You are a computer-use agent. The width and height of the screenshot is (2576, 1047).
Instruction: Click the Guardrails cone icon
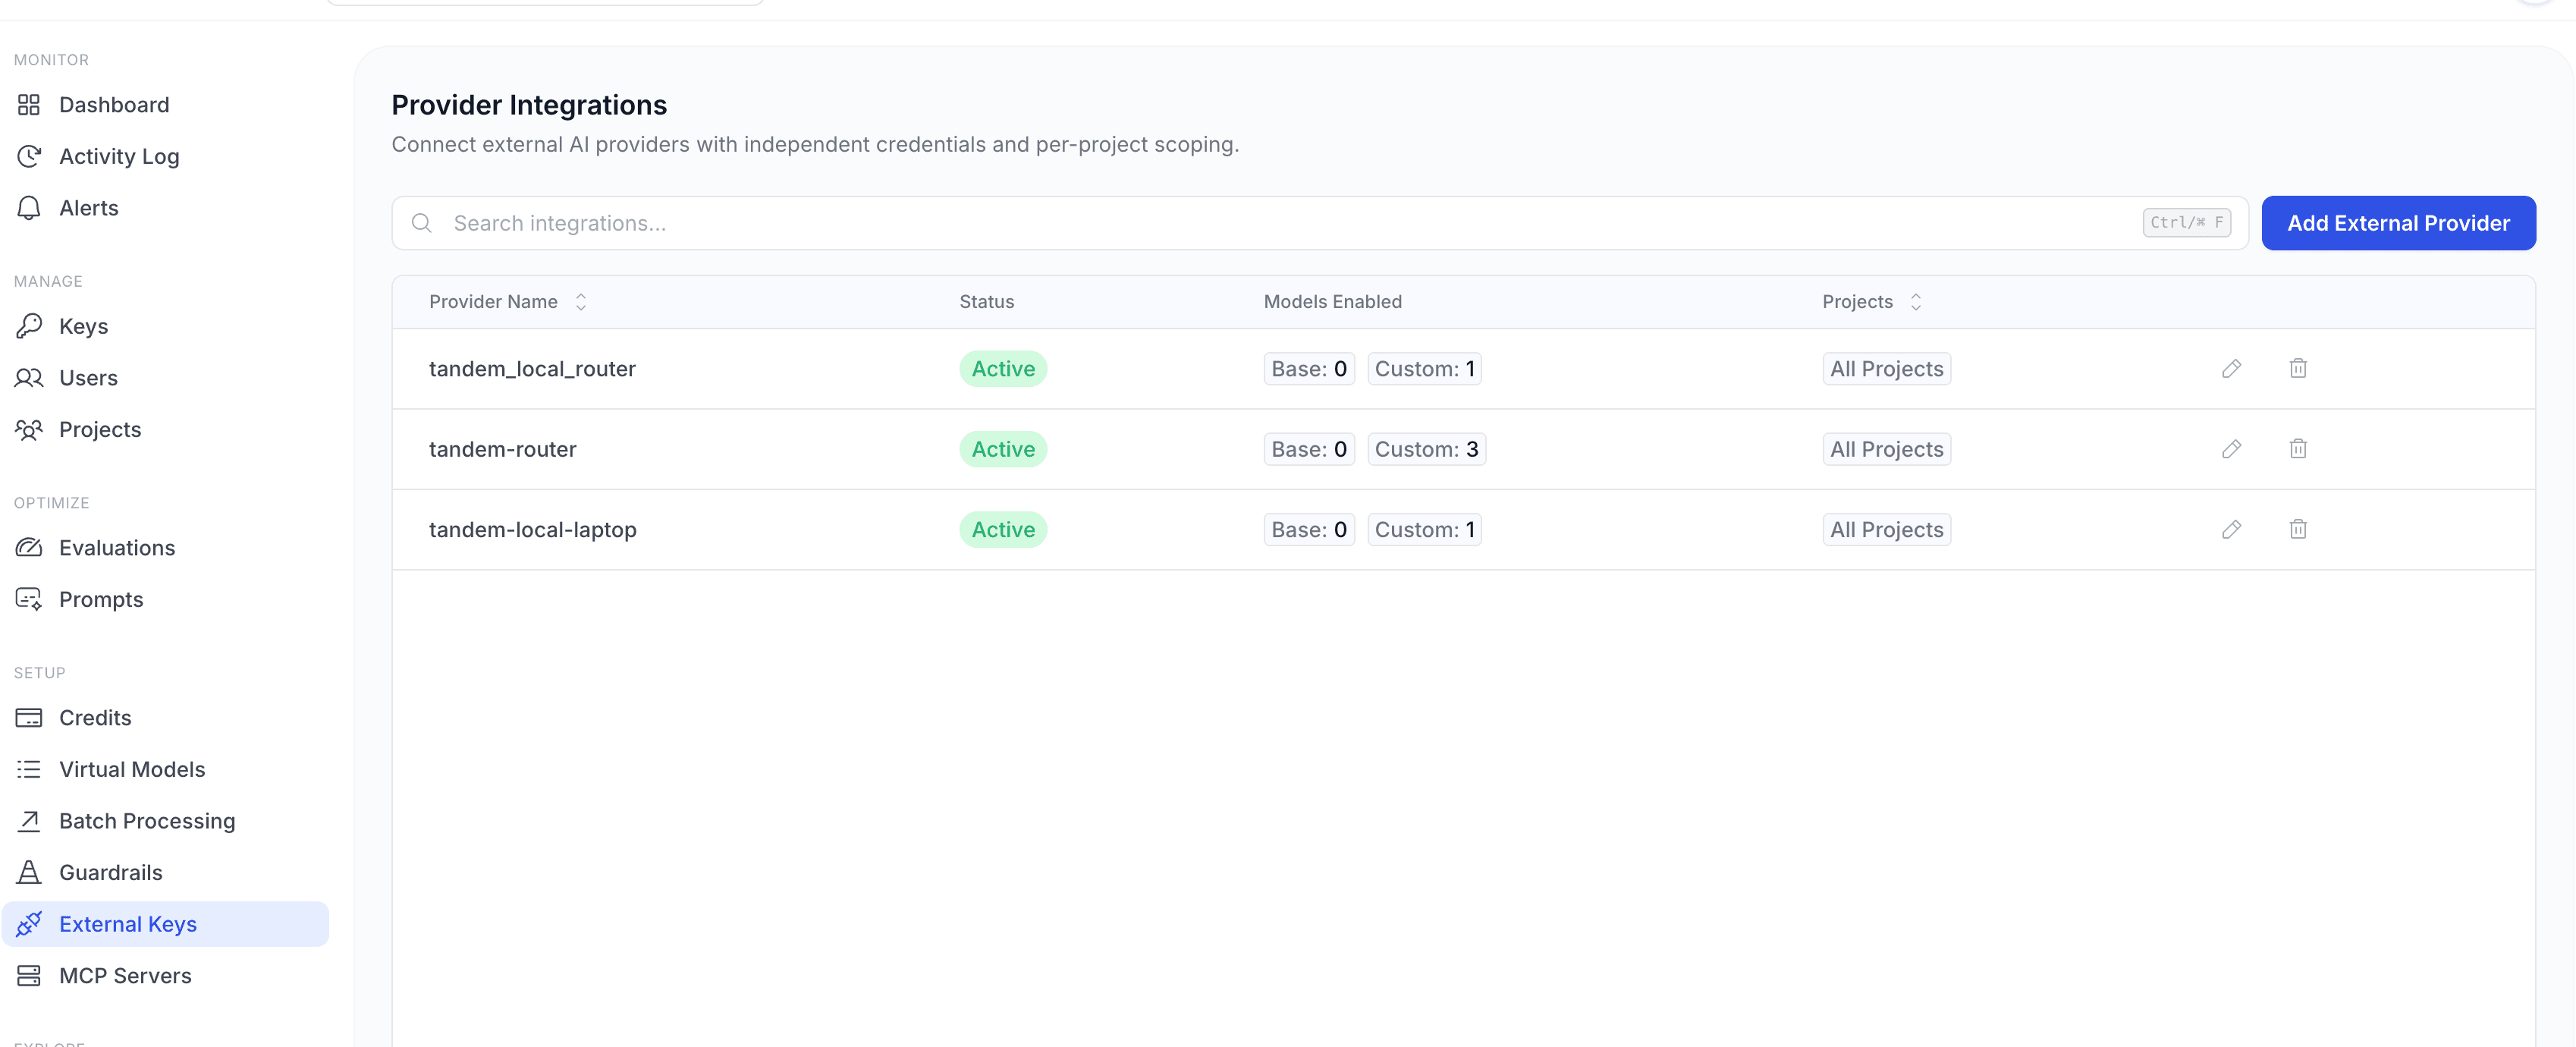(x=29, y=872)
